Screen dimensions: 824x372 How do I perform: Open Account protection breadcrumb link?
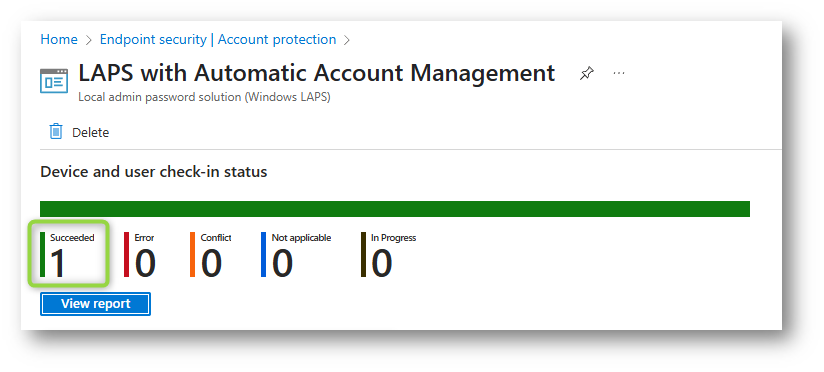pos(277,39)
